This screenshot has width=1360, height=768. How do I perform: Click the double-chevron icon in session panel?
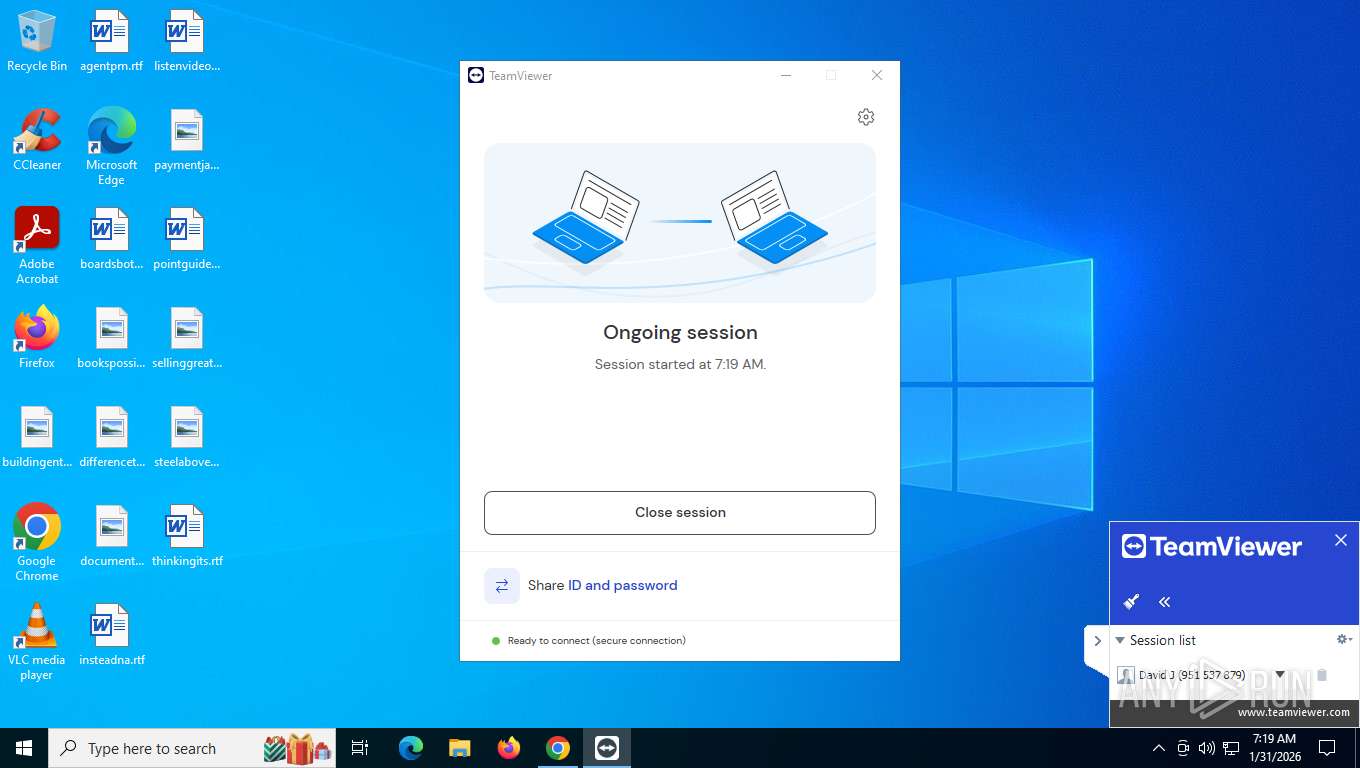pos(1164,602)
